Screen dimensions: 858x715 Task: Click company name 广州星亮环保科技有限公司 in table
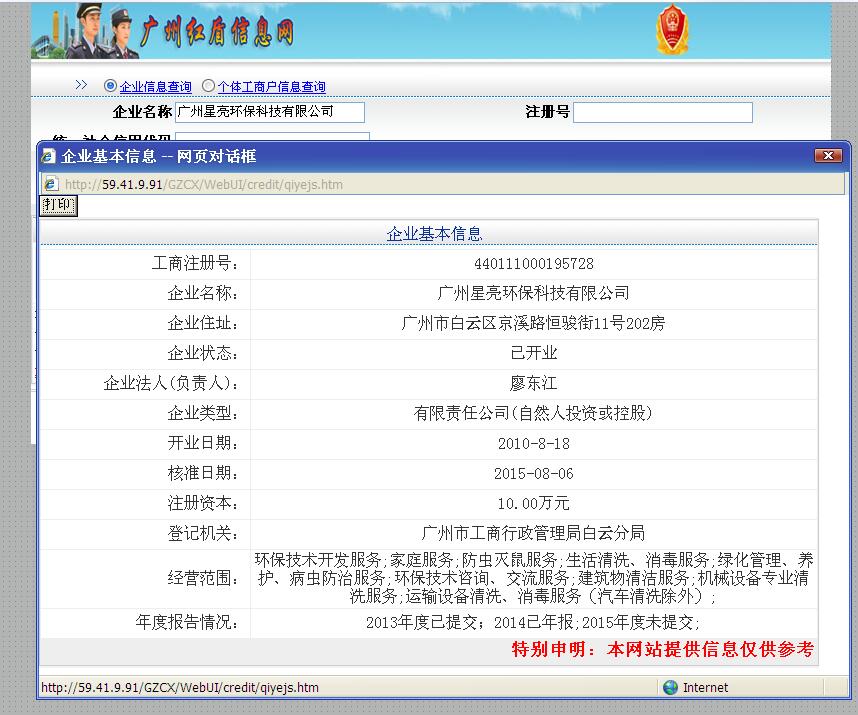534,294
